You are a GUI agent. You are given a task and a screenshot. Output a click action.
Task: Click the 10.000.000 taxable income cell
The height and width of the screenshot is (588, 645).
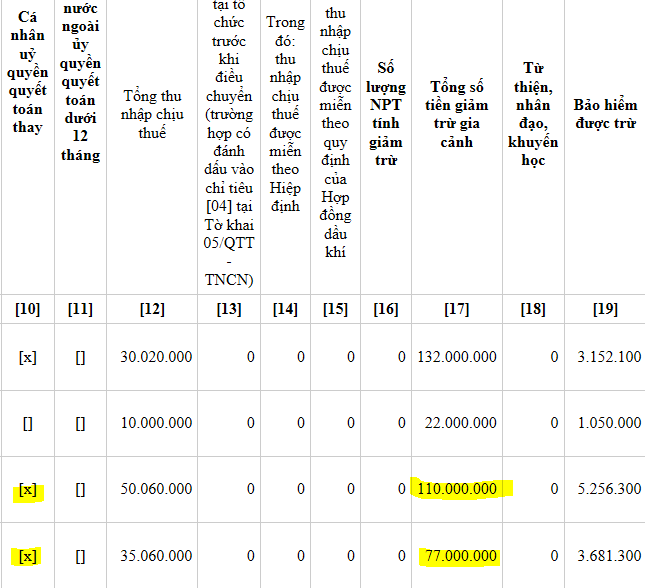coord(156,423)
